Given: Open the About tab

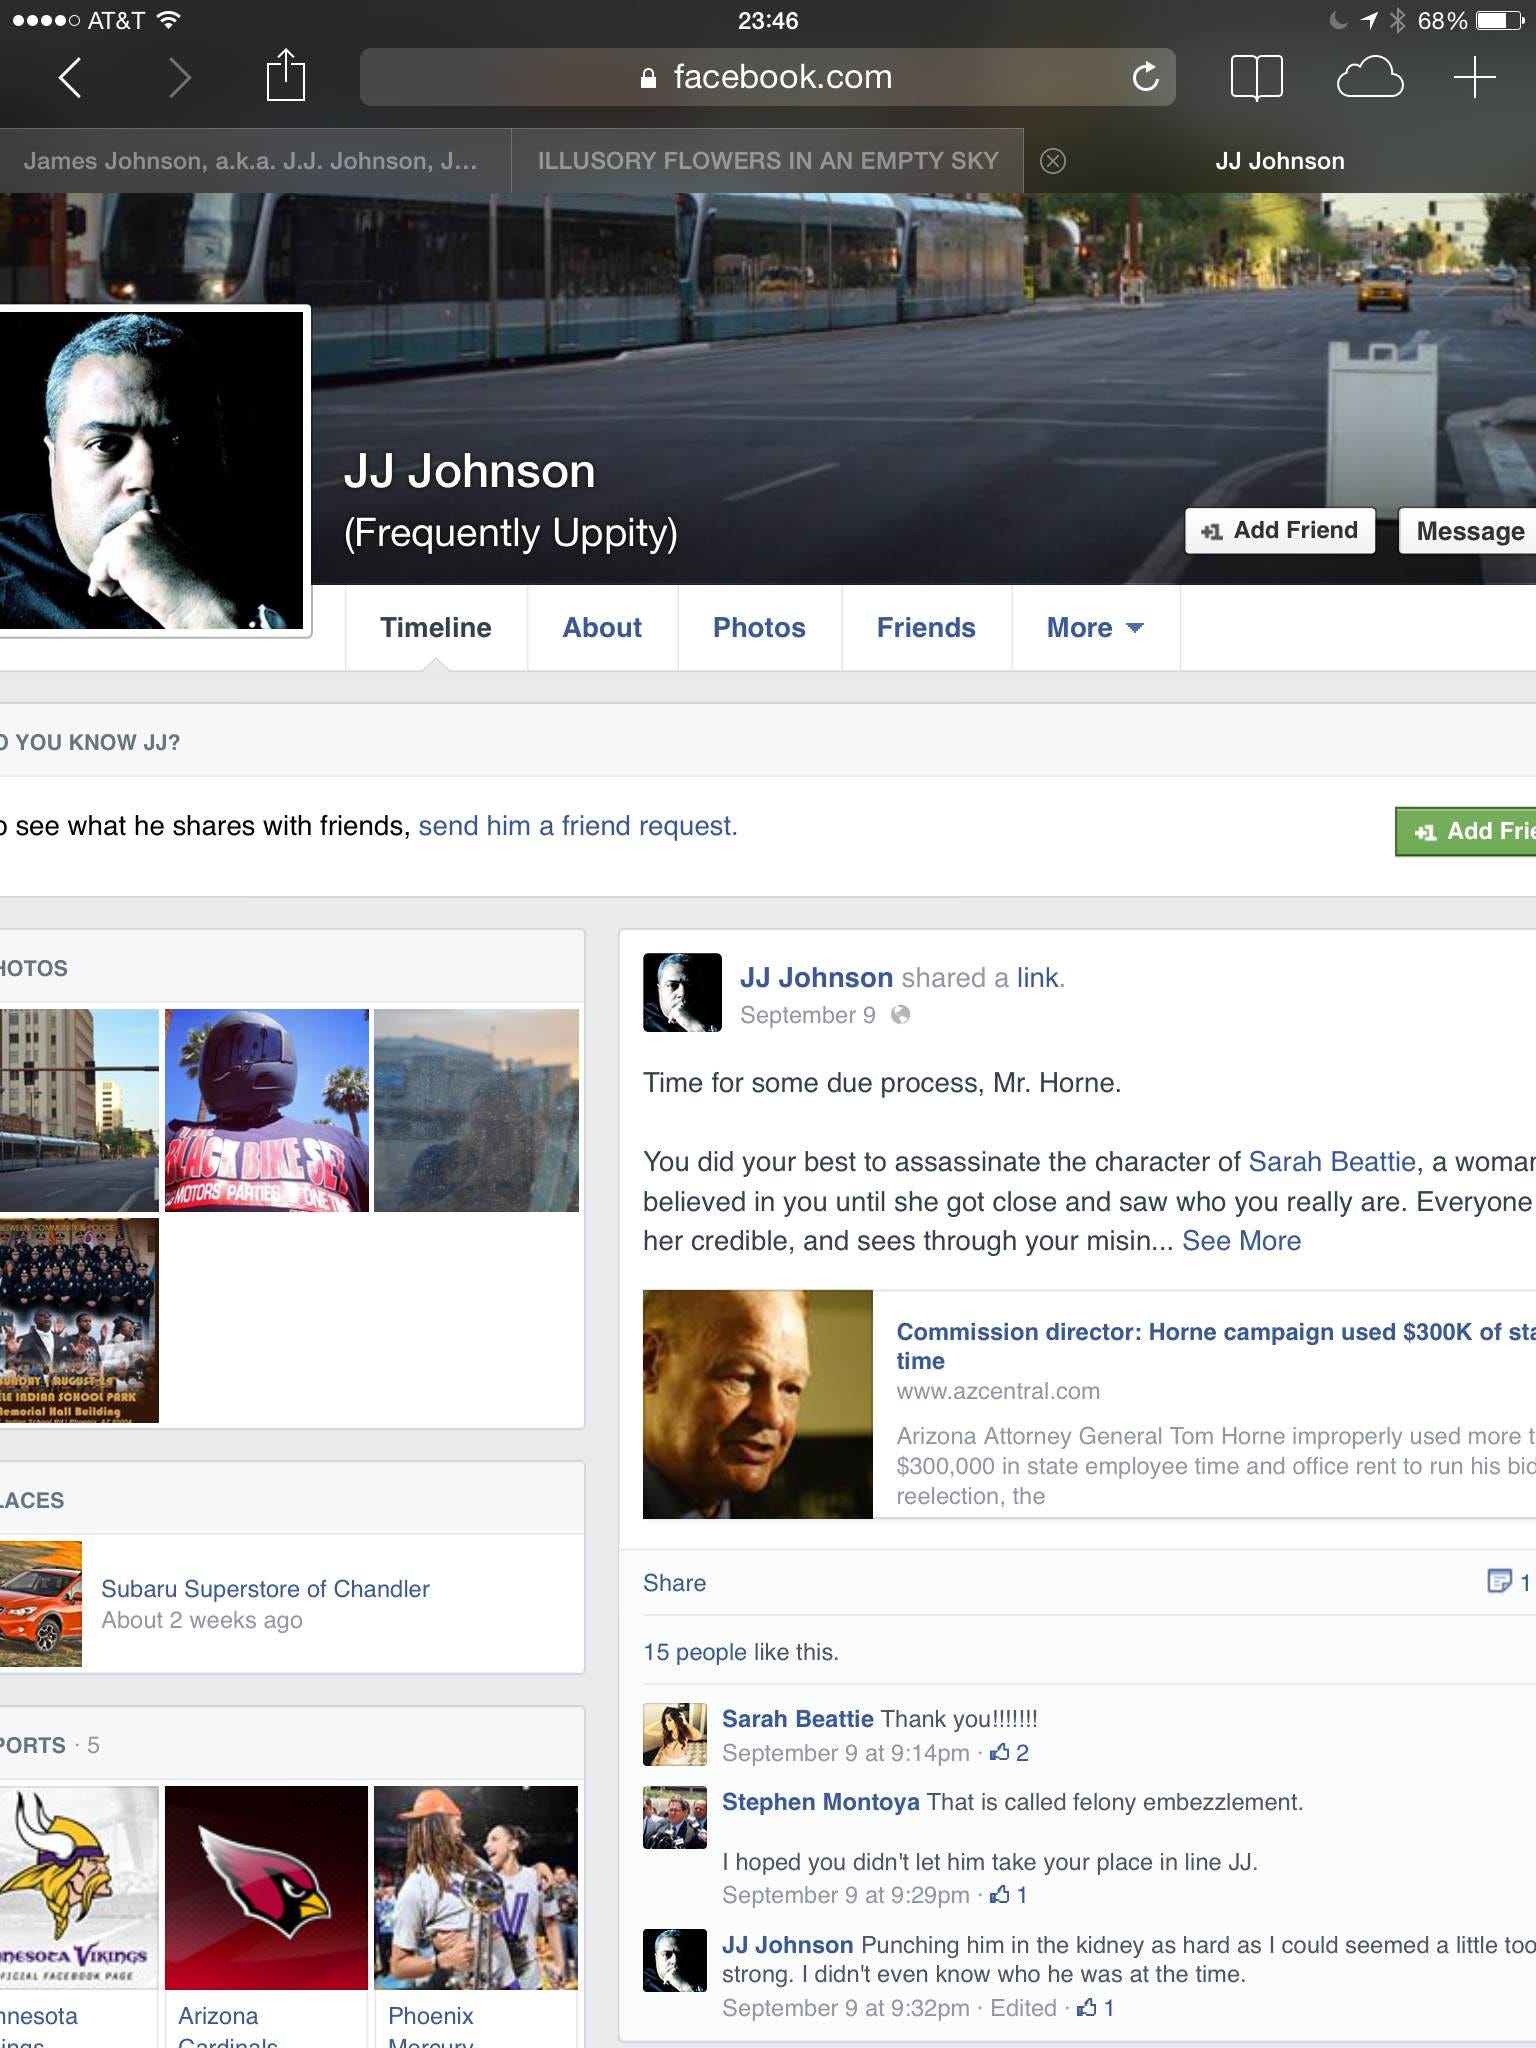Looking at the screenshot, I should [602, 628].
